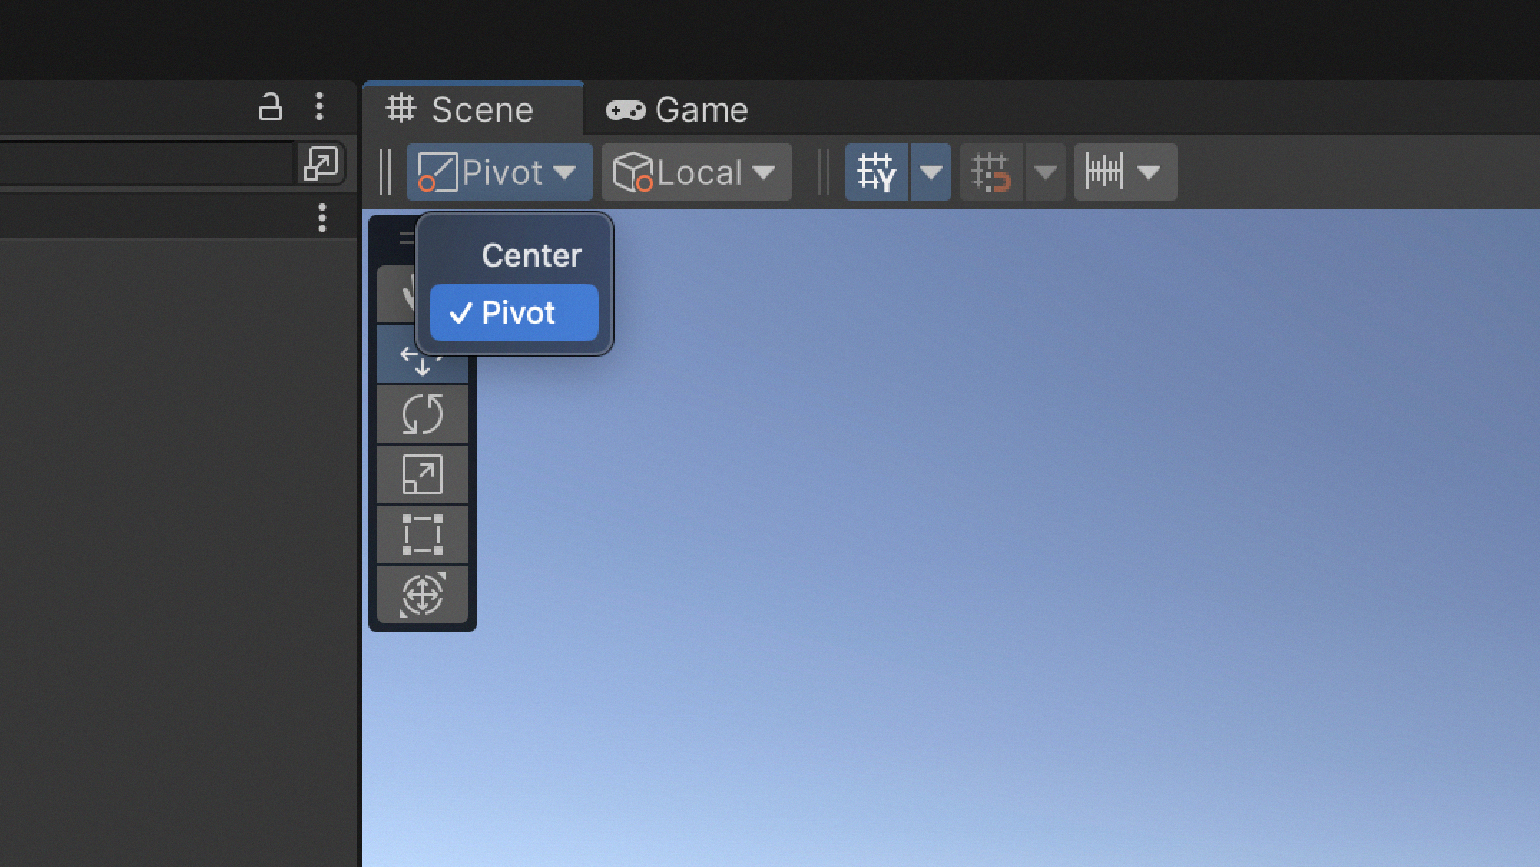Viewport: 1540px width, 867px height.
Task: Select the combined Transform tool
Action: click(x=422, y=594)
